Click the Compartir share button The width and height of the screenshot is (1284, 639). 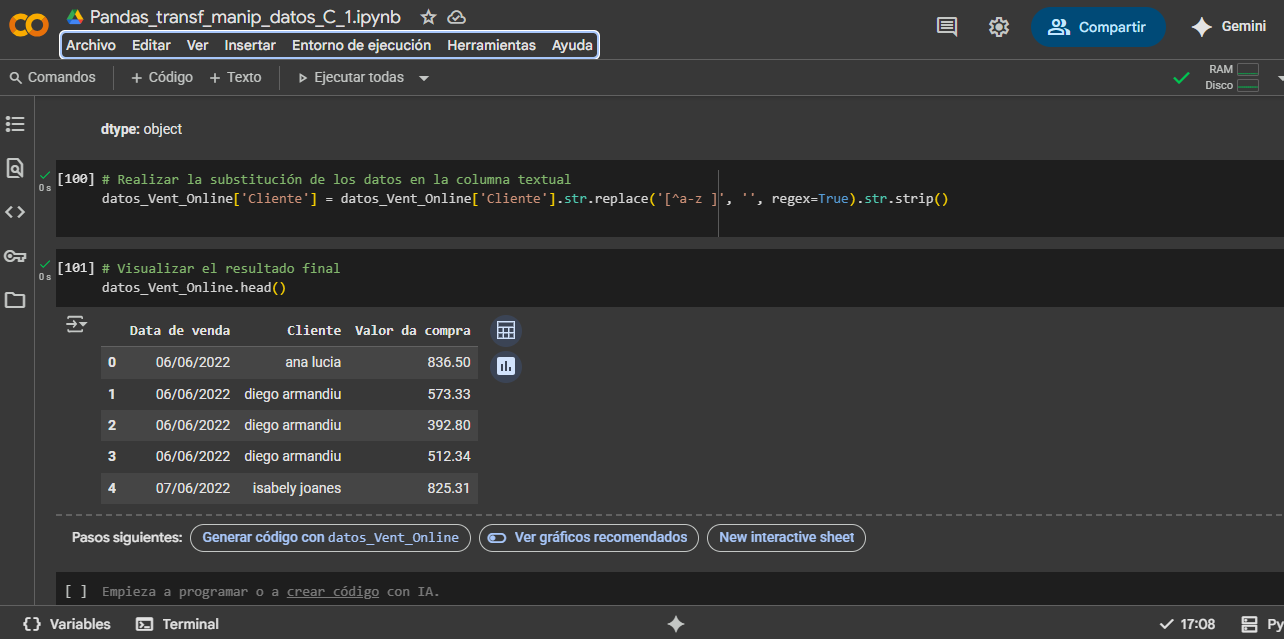tap(1098, 27)
